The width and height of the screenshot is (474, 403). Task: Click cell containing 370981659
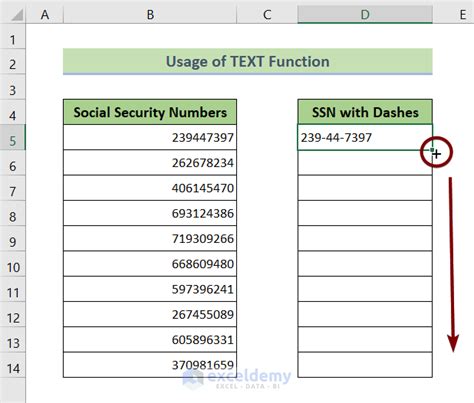[150, 365]
